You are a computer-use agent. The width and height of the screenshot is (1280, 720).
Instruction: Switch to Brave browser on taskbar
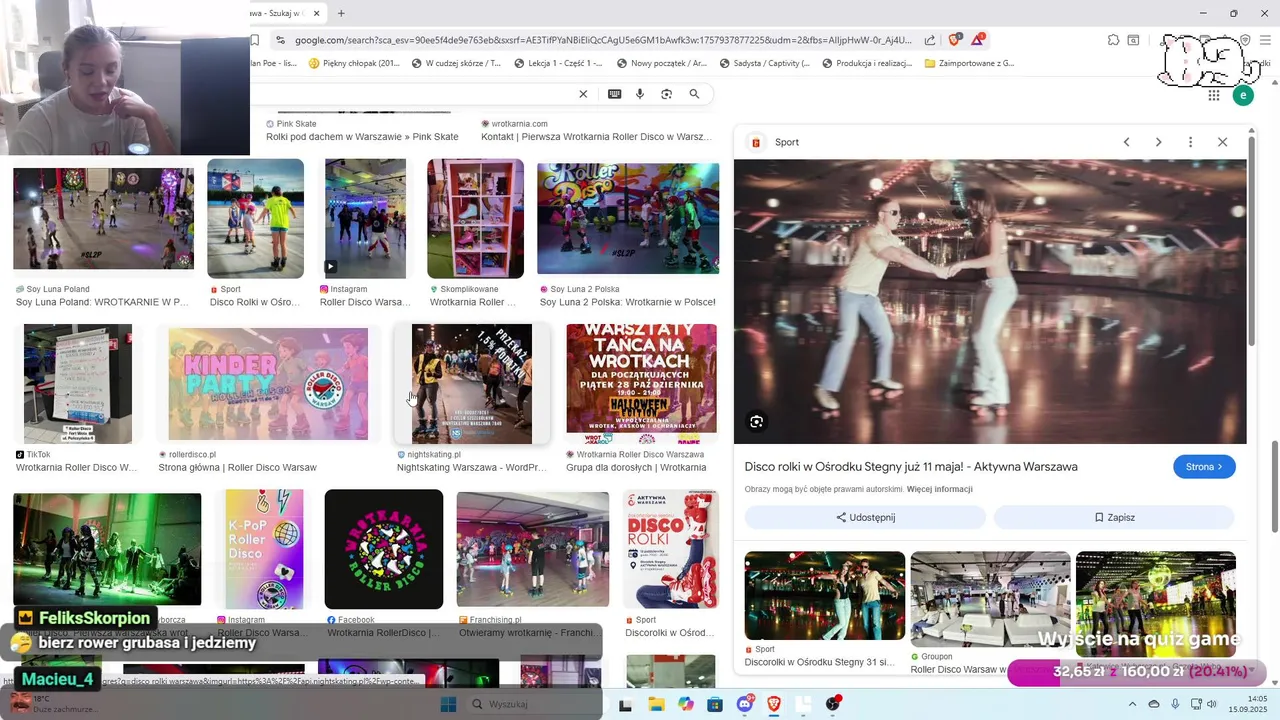(774, 704)
